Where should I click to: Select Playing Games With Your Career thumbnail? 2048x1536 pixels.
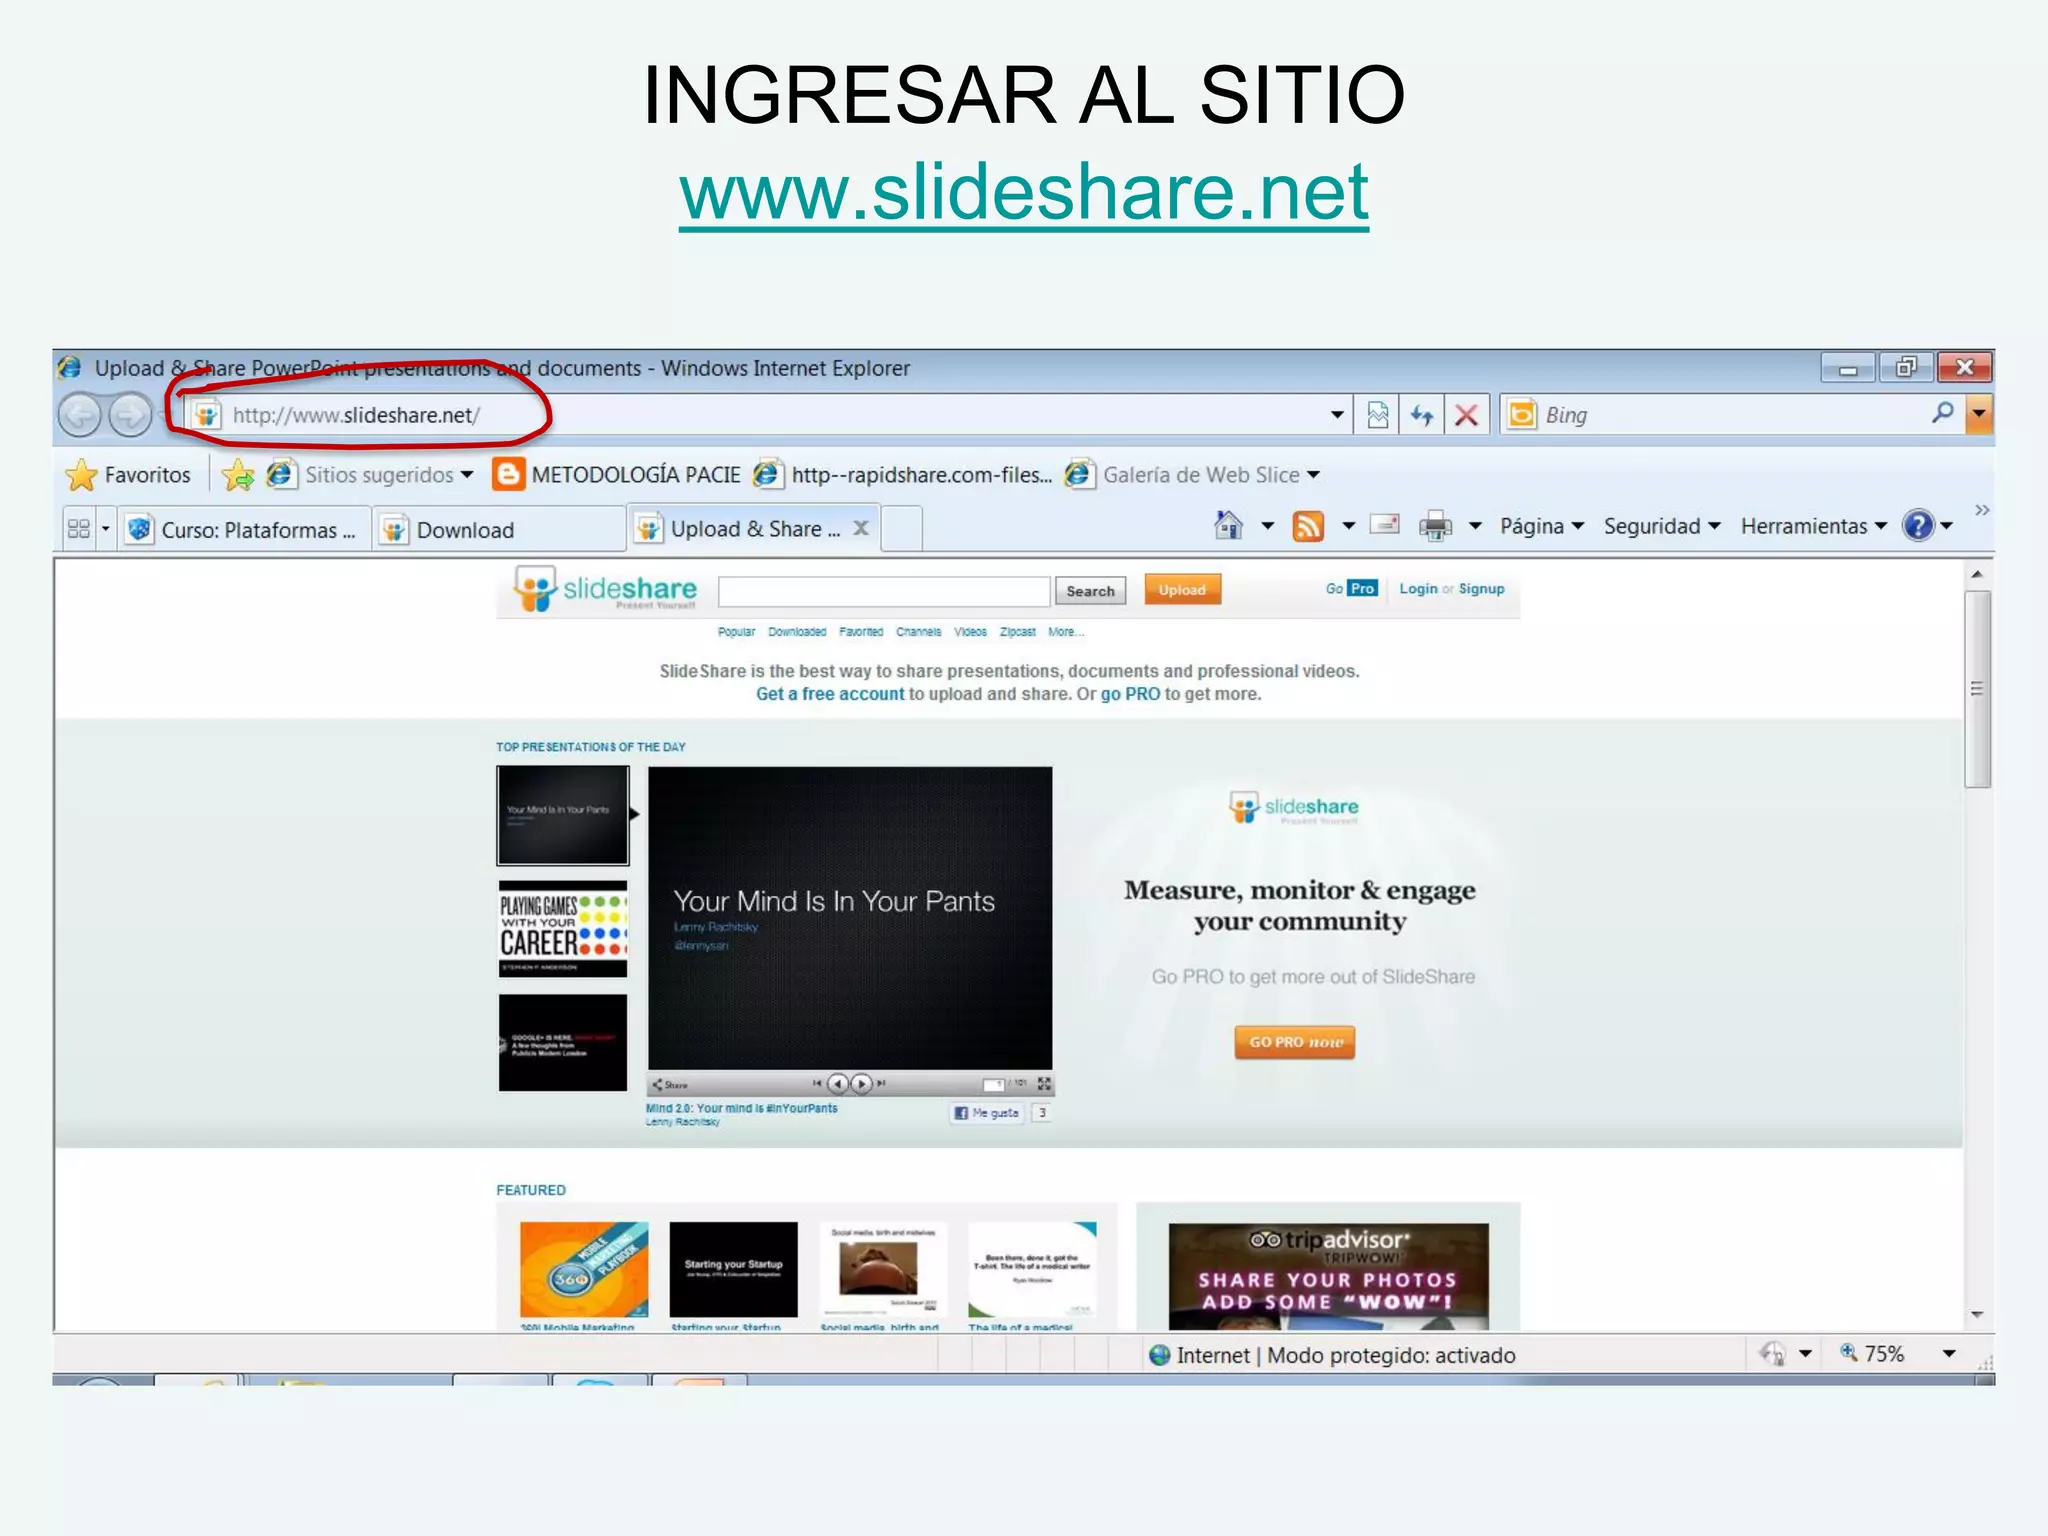pyautogui.click(x=563, y=929)
